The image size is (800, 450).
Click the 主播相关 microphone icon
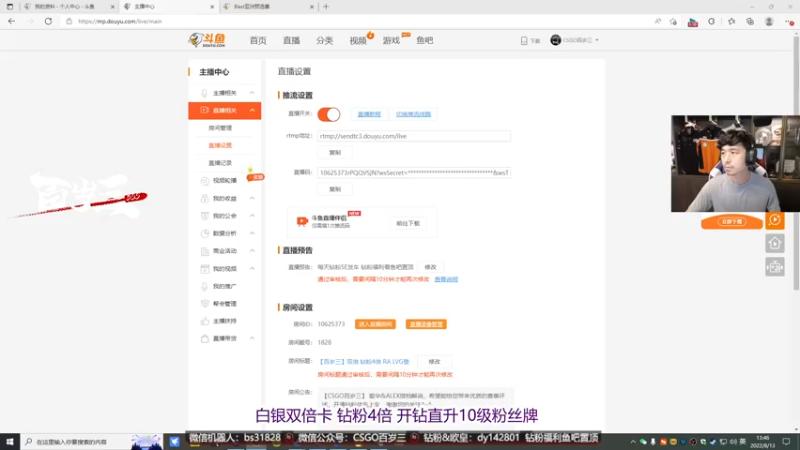click(205, 93)
